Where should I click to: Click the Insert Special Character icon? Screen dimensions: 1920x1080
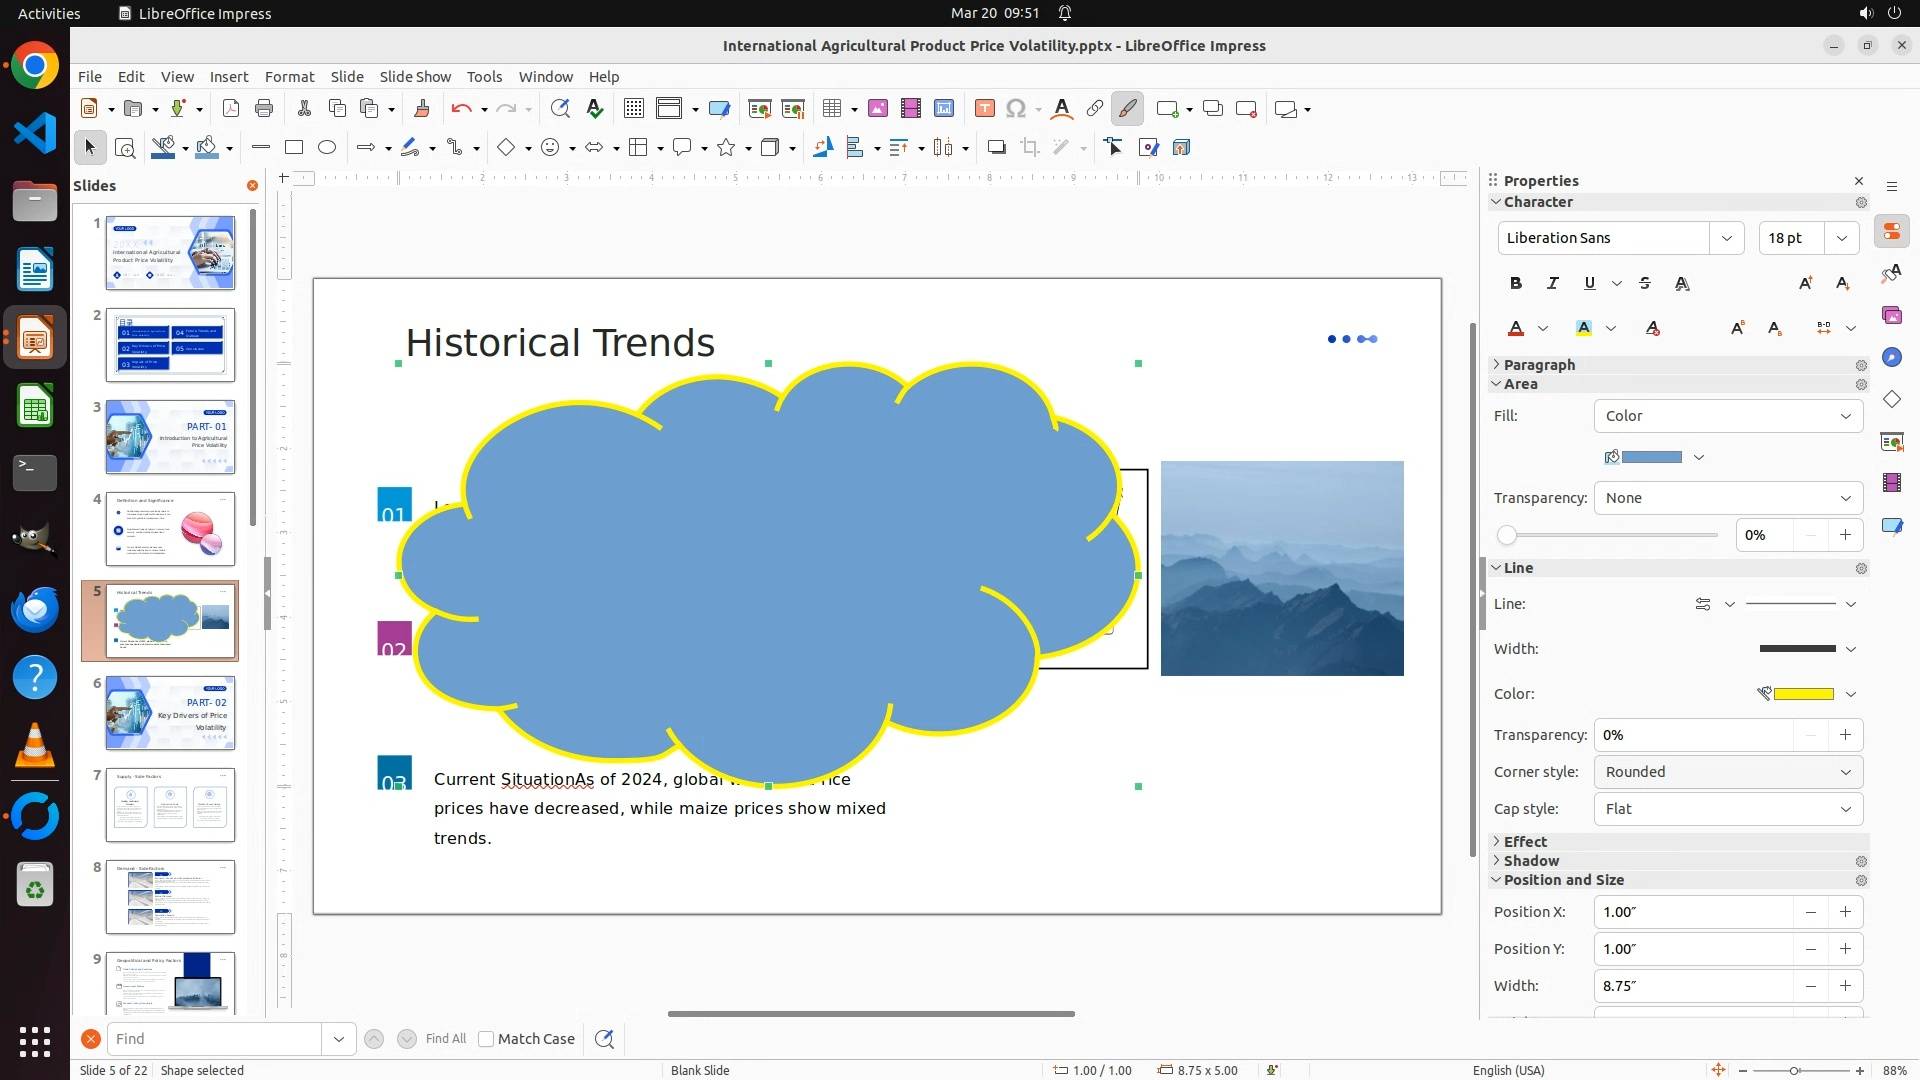(x=1016, y=109)
